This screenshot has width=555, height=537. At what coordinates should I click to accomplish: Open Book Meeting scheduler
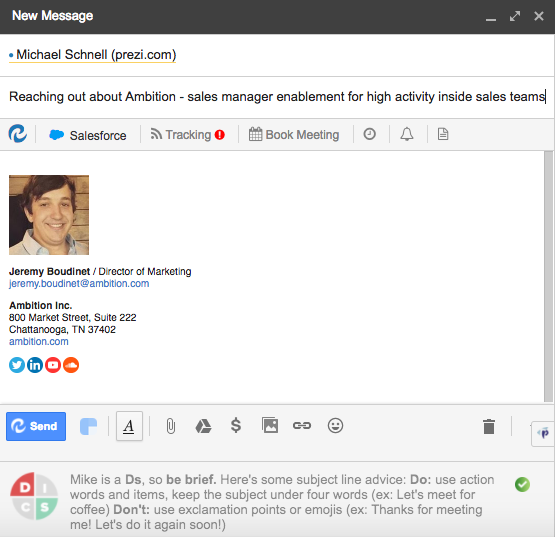pyautogui.click(x=294, y=135)
